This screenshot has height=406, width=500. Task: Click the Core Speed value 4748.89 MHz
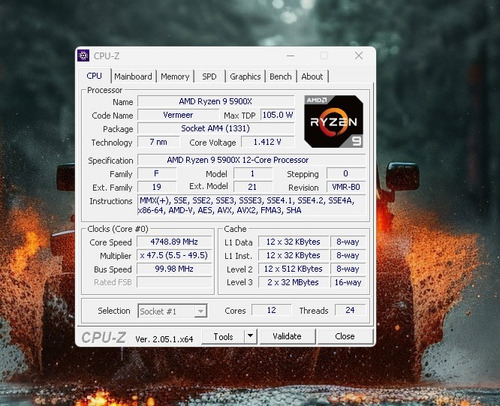click(x=174, y=242)
